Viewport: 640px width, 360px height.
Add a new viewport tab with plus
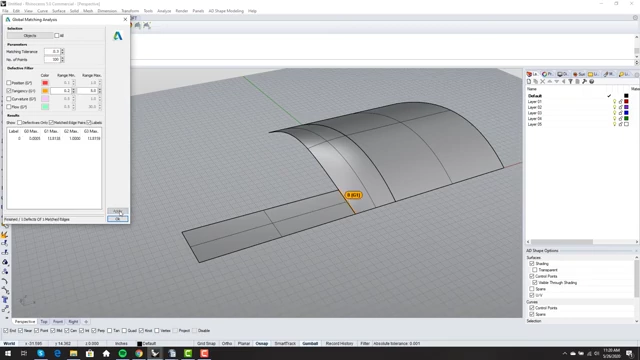pos(86,322)
